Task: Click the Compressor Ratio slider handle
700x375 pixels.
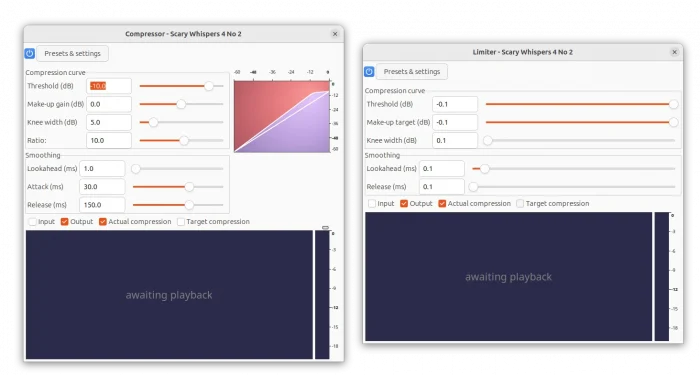Action: 184,141
